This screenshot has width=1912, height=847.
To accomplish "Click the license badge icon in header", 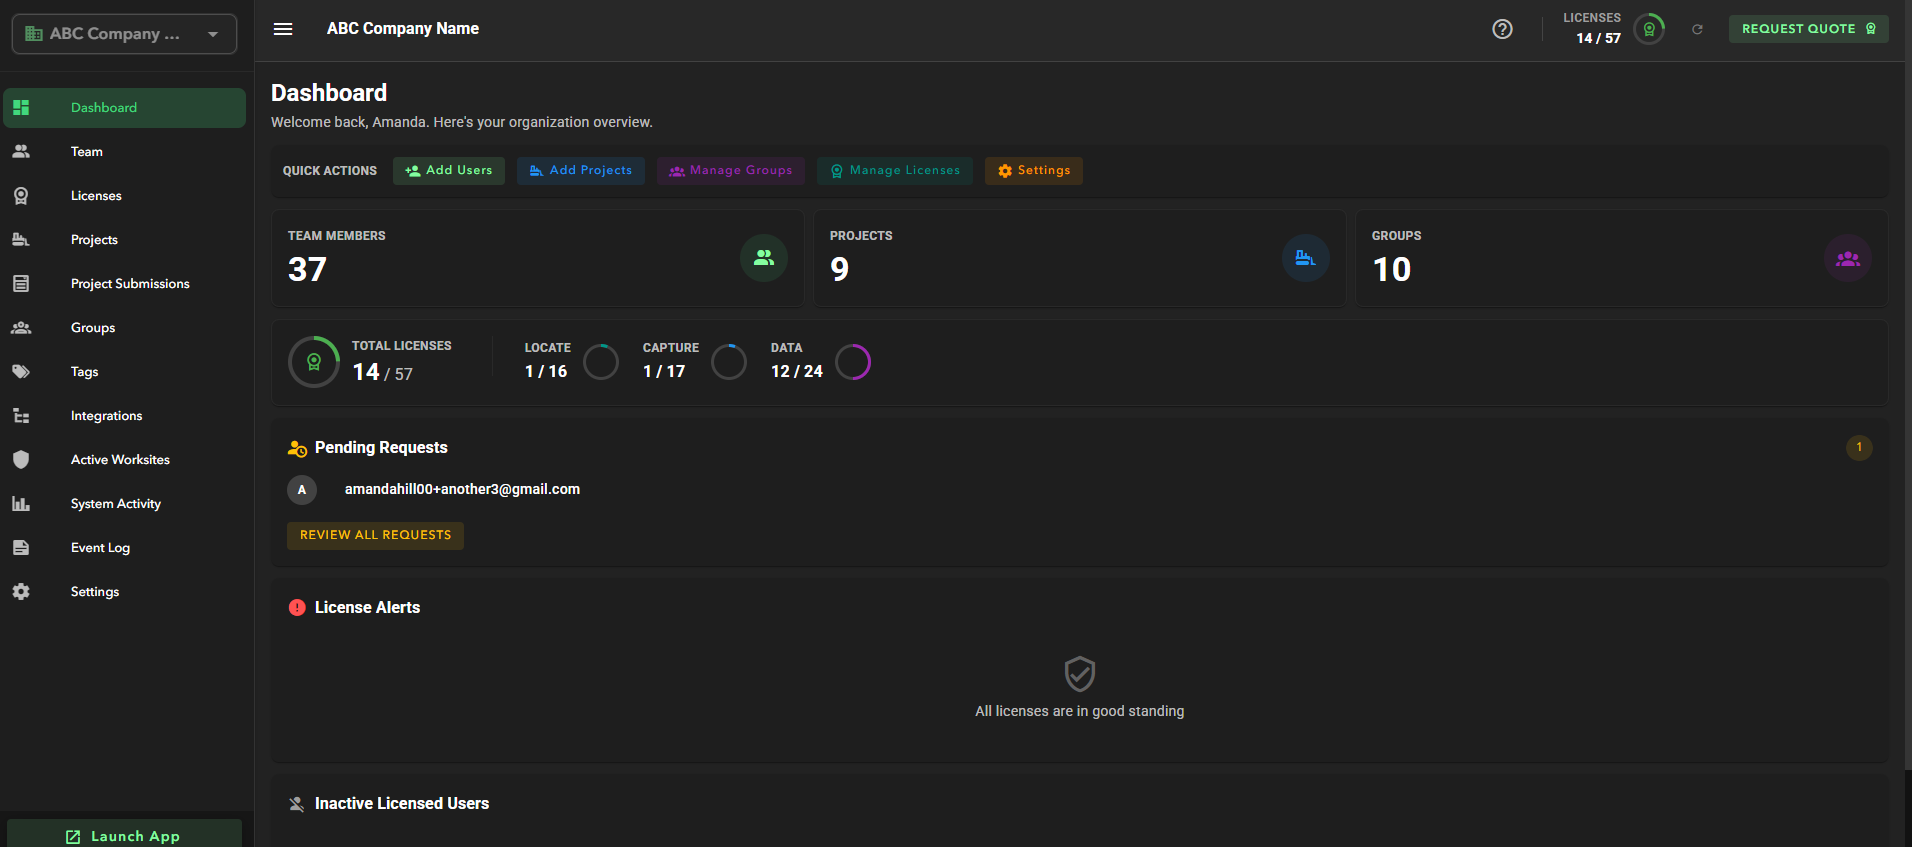I will [x=1649, y=29].
